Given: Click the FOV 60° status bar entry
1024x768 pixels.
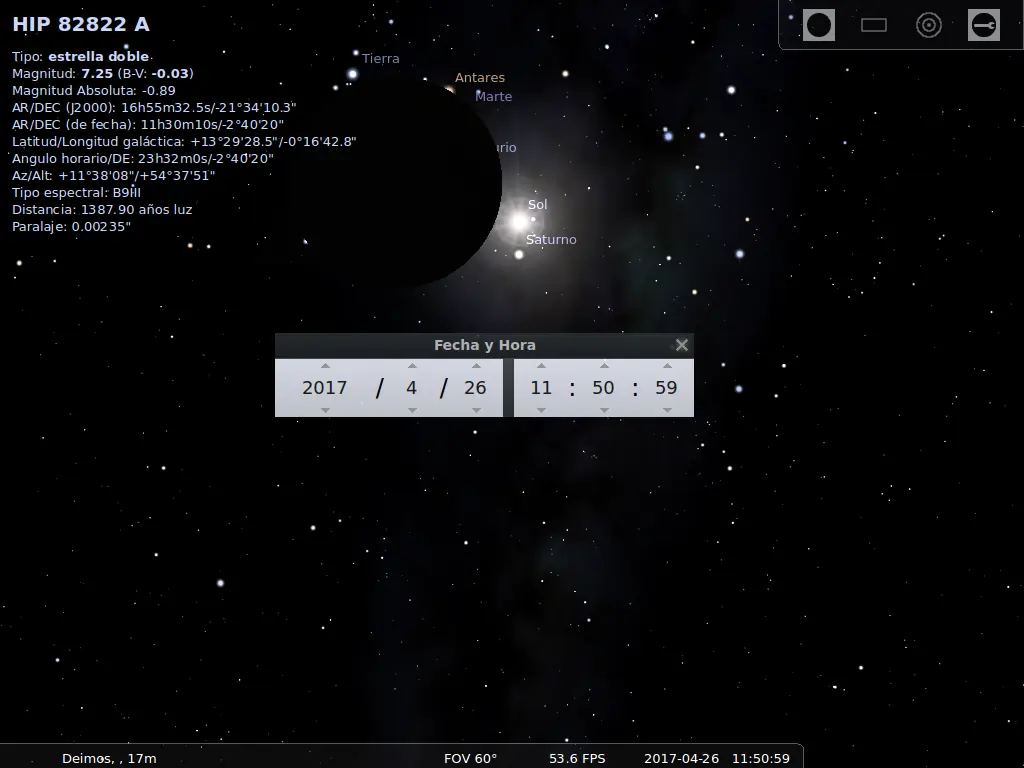Looking at the screenshot, I should pos(470,758).
